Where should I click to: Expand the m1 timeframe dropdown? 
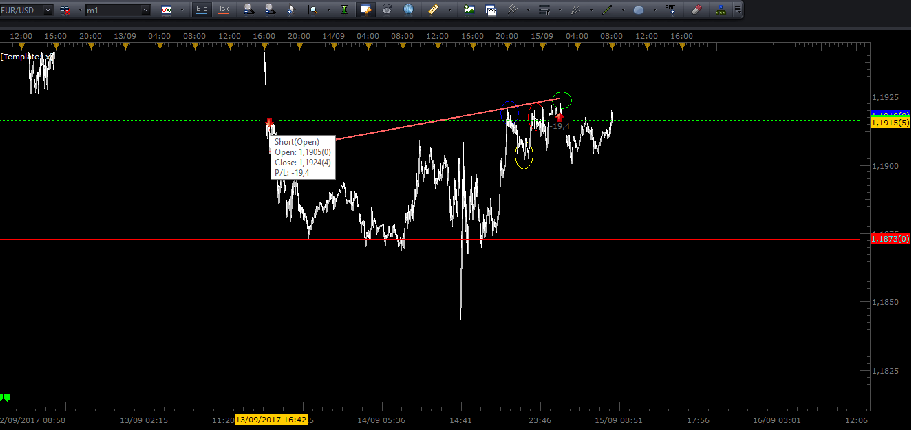pos(146,9)
